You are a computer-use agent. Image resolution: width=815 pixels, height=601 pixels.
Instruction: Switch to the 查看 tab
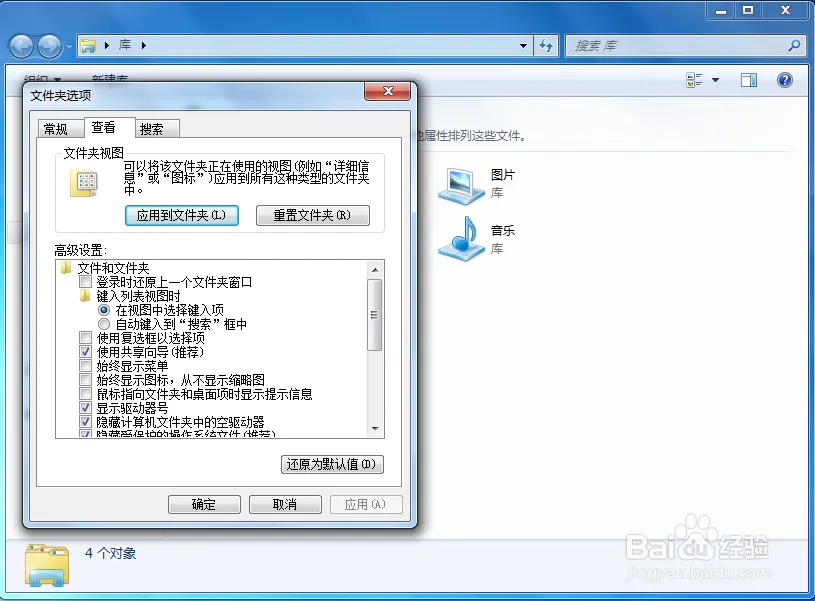109,127
